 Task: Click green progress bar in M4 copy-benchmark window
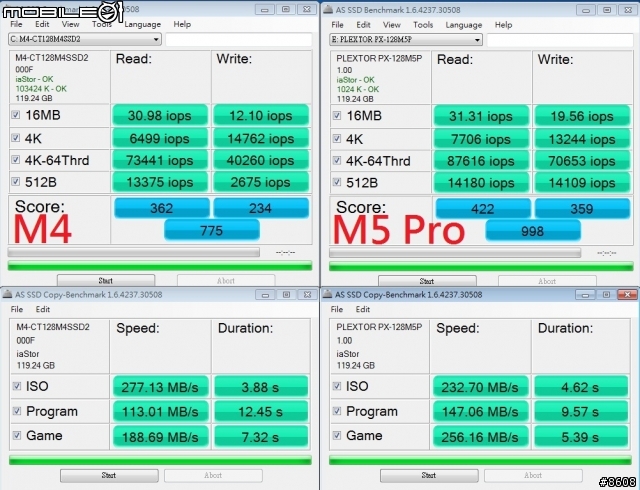point(160,460)
